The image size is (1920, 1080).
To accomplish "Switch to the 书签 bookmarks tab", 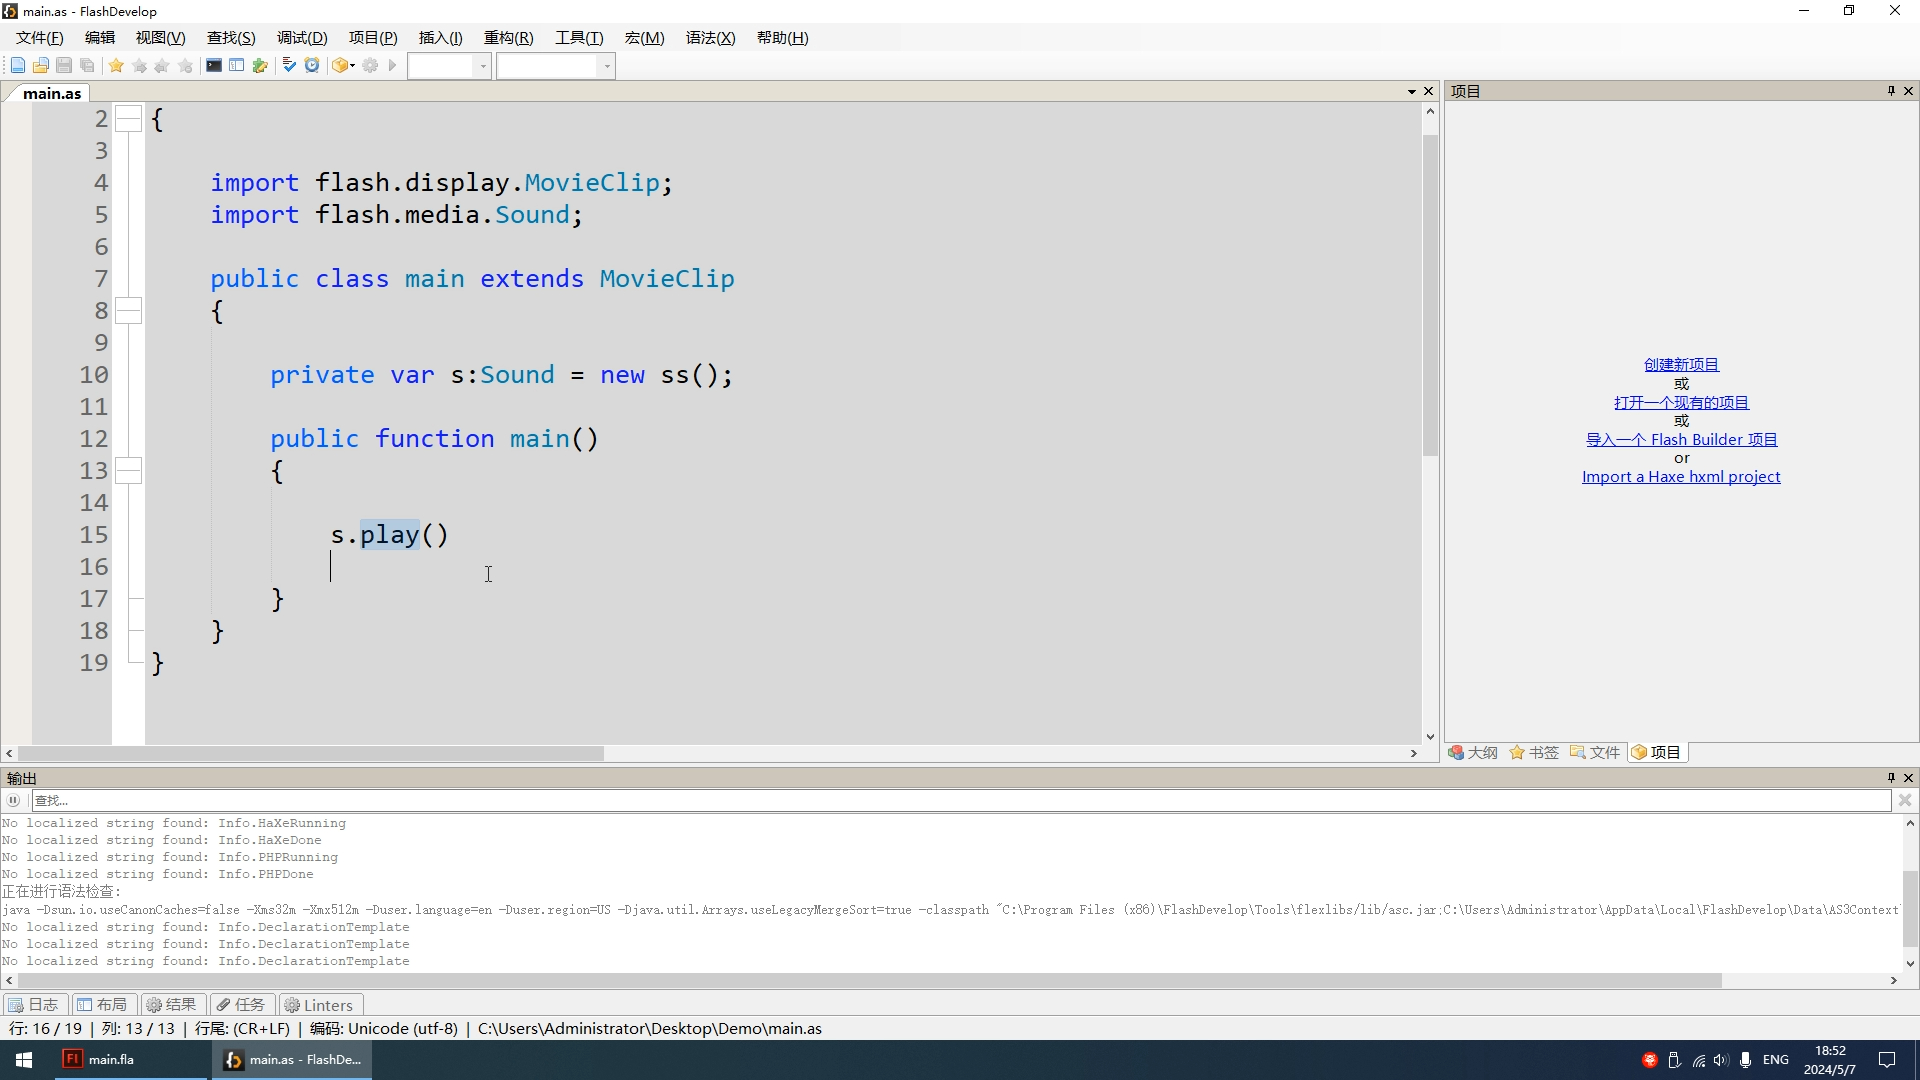I will point(1534,753).
